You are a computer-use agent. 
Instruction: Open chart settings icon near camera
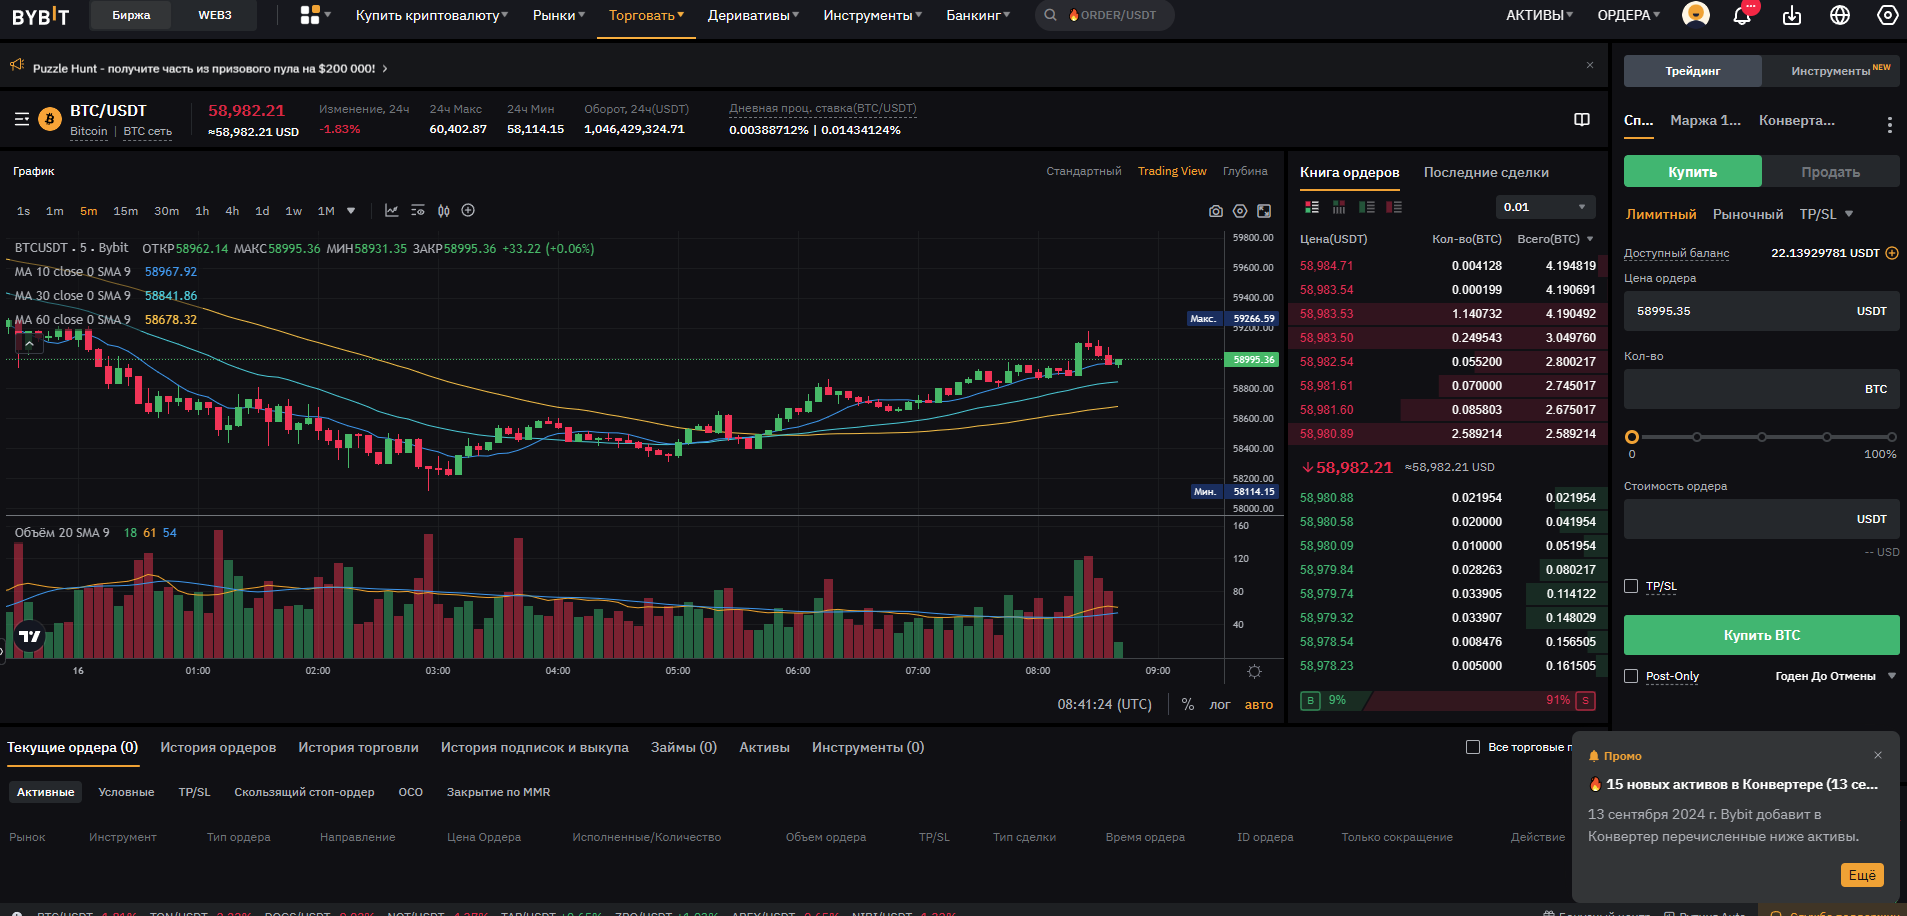(1240, 211)
